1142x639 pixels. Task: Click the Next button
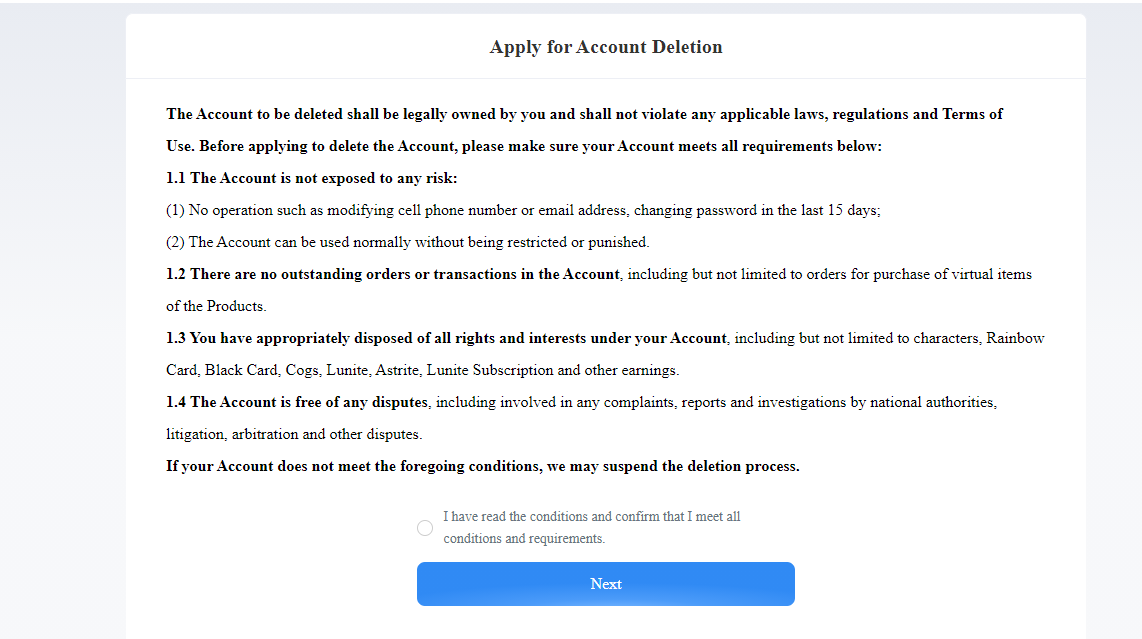[x=605, y=584]
